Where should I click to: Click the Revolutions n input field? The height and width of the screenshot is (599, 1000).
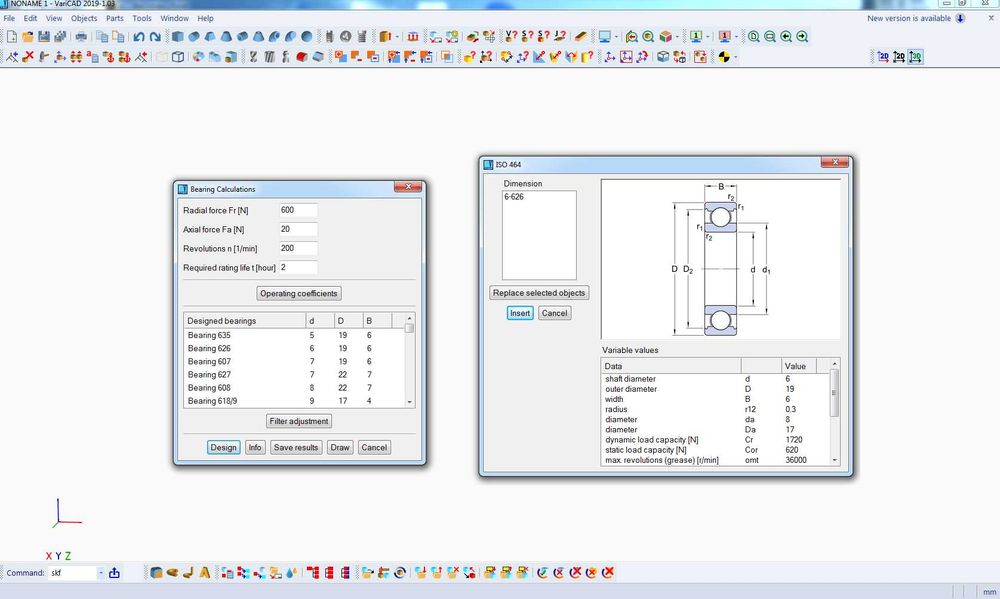pyautogui.click(x=298, y=248)
